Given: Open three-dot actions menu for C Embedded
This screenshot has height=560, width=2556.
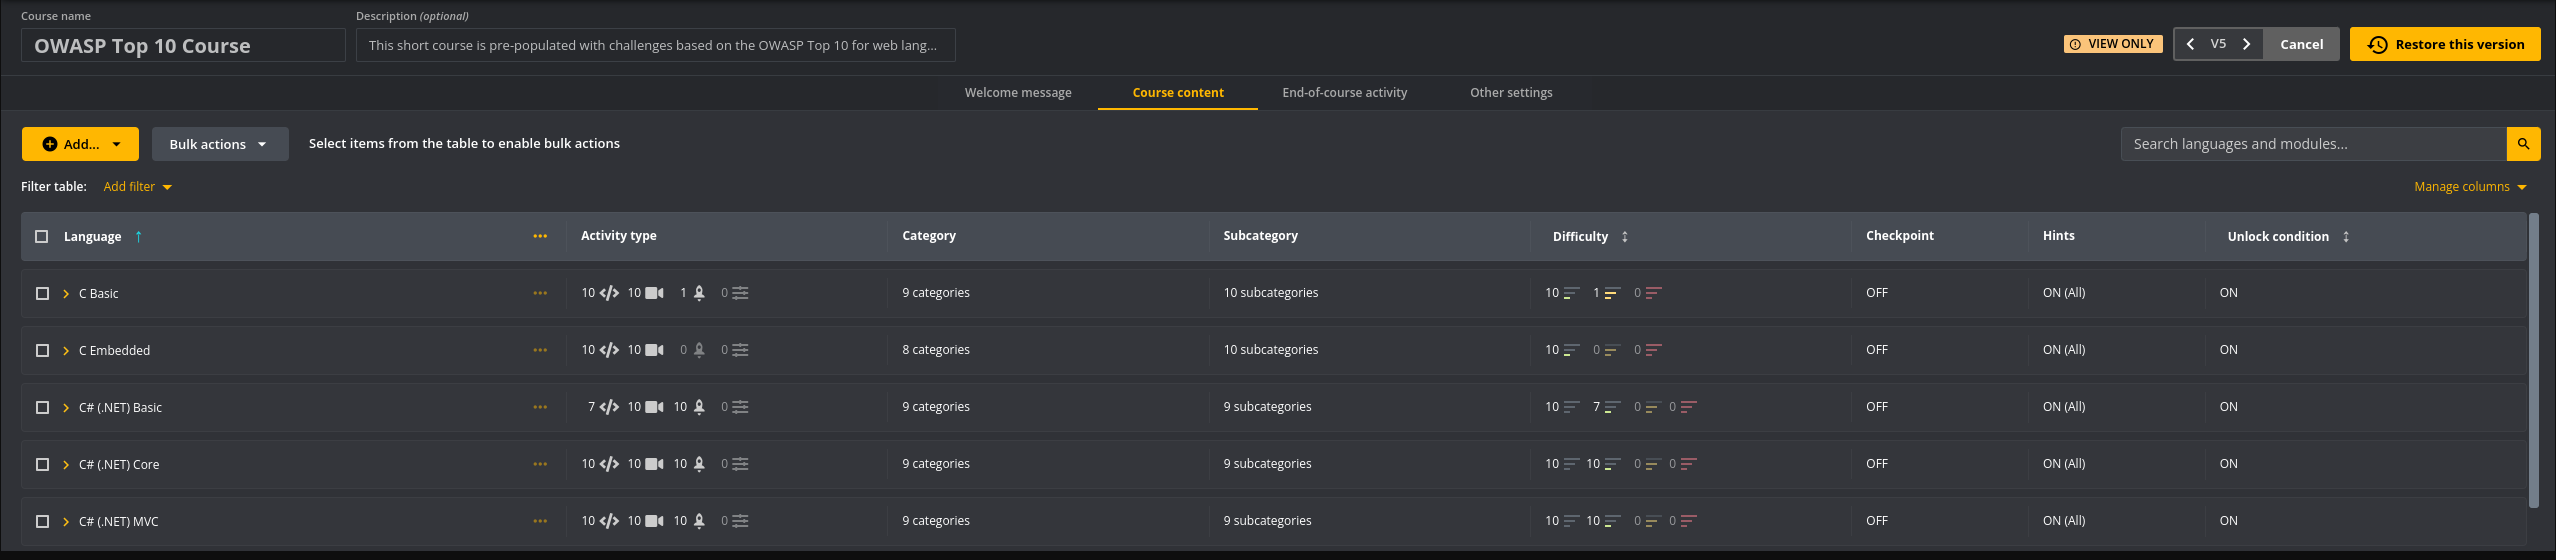Looking at the screenshot, I should coord(540,350).
